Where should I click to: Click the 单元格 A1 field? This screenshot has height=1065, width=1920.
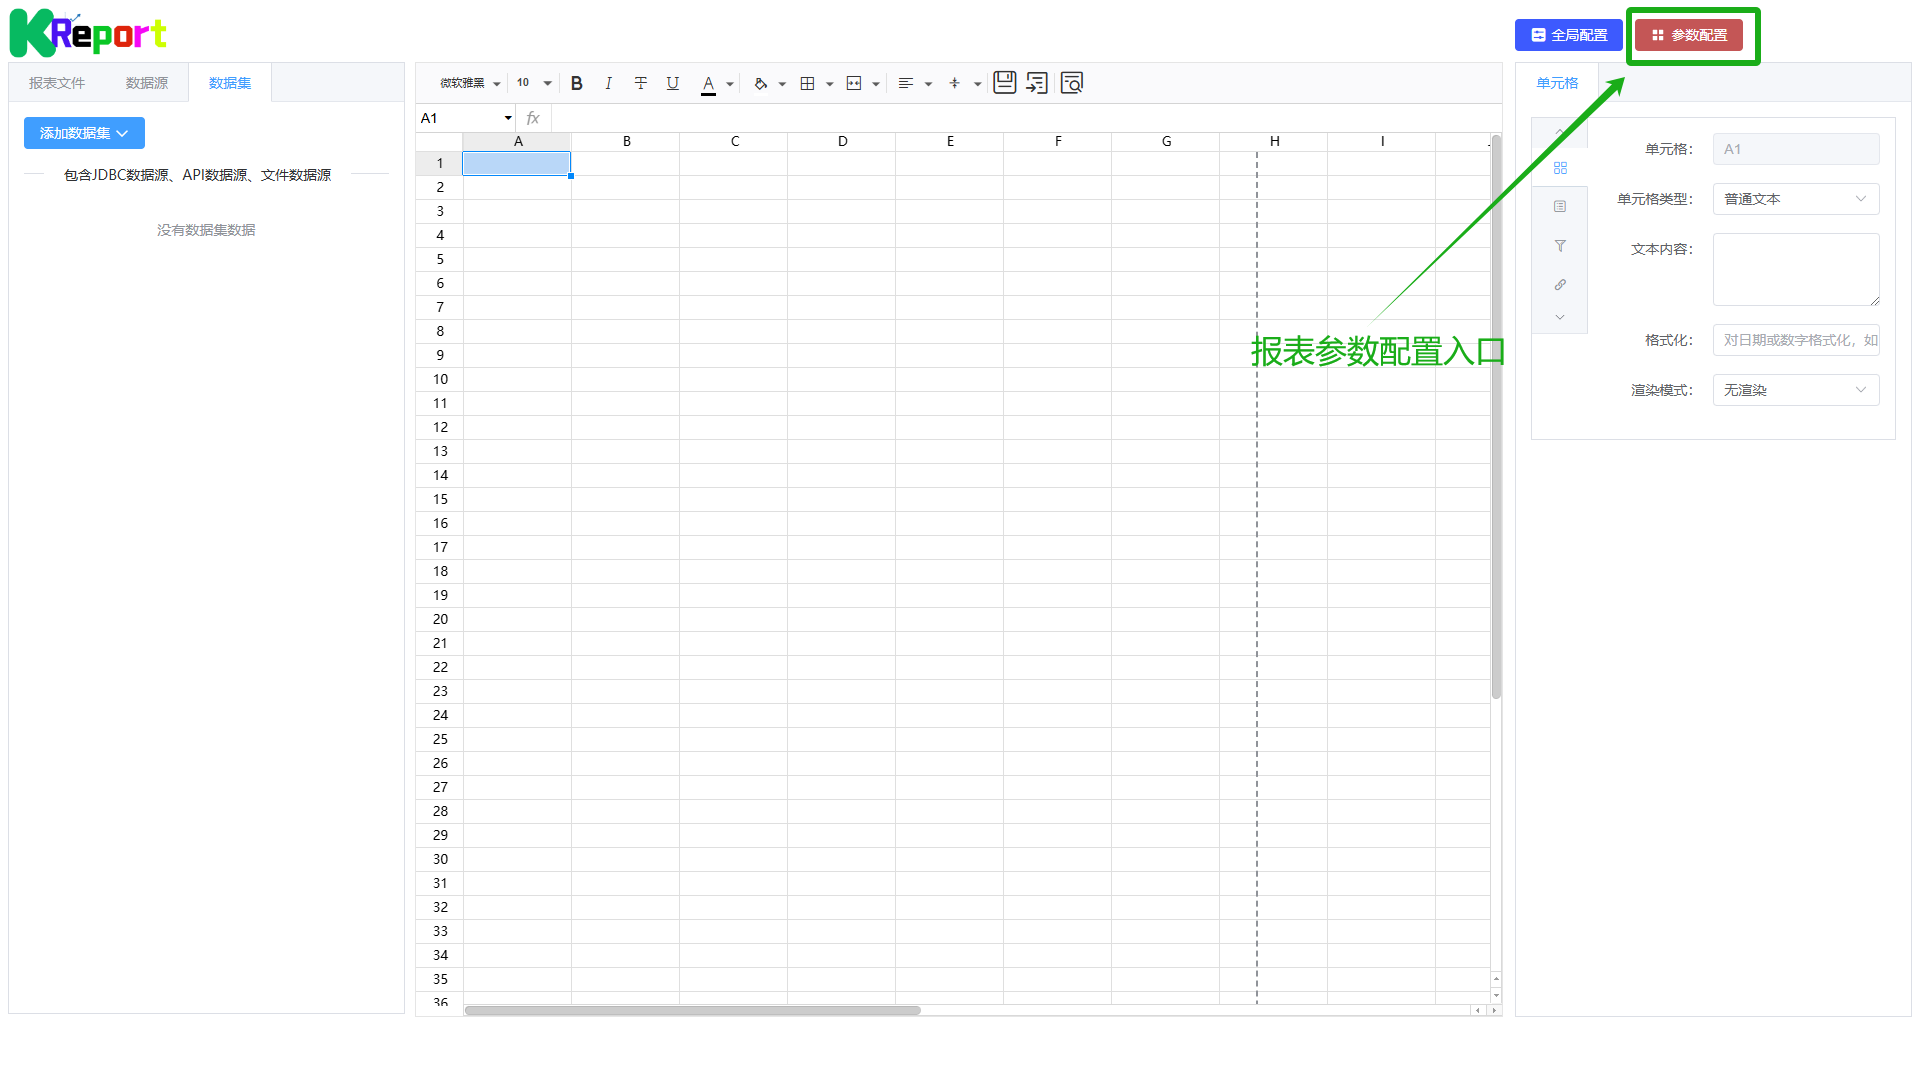[x=1796, y=149]
